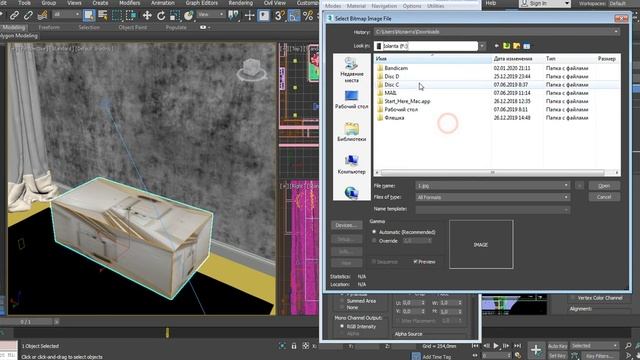Click Select and Manipulate crosshair icon
The image size is (640, 360).
(249, 16)
